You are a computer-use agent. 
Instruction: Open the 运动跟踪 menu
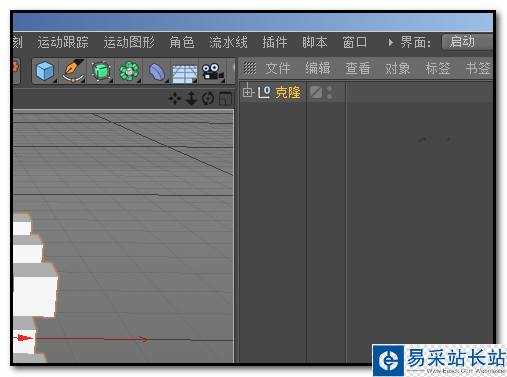tap(63, 42)
